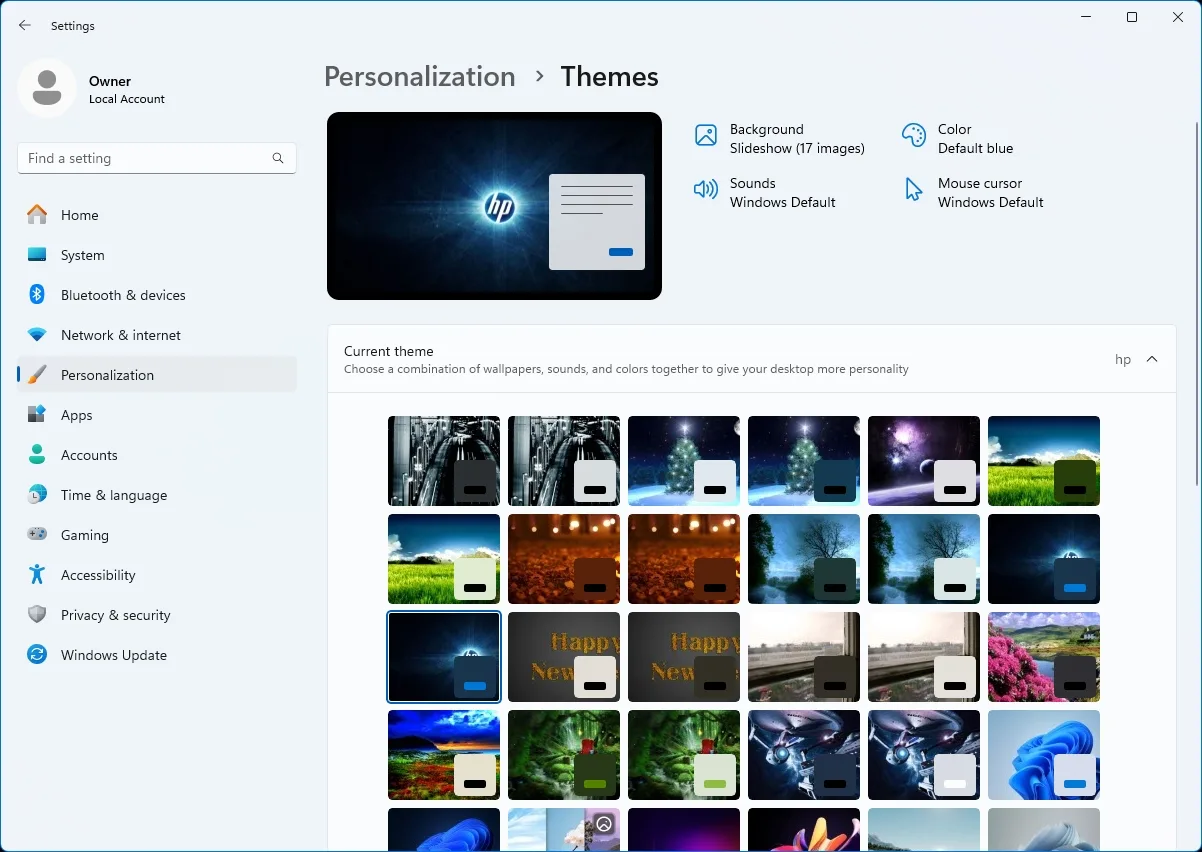Select the first grayscale highway dark theme
The image size is (1202, 852).
click(444, 461)
